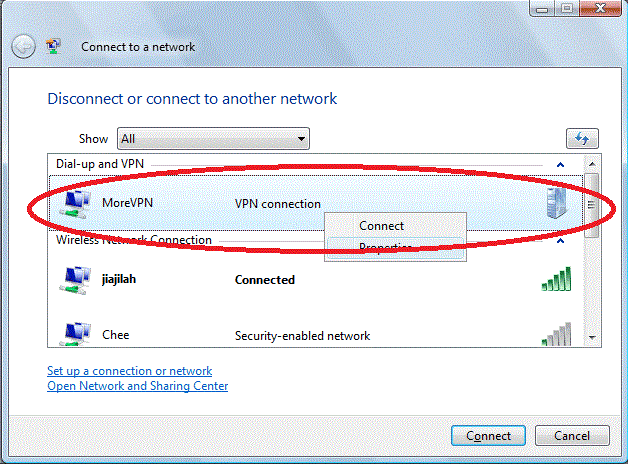The image size is (628, 464).
Task: Click the Chee signal strength bars
Action: click(556, 334)
